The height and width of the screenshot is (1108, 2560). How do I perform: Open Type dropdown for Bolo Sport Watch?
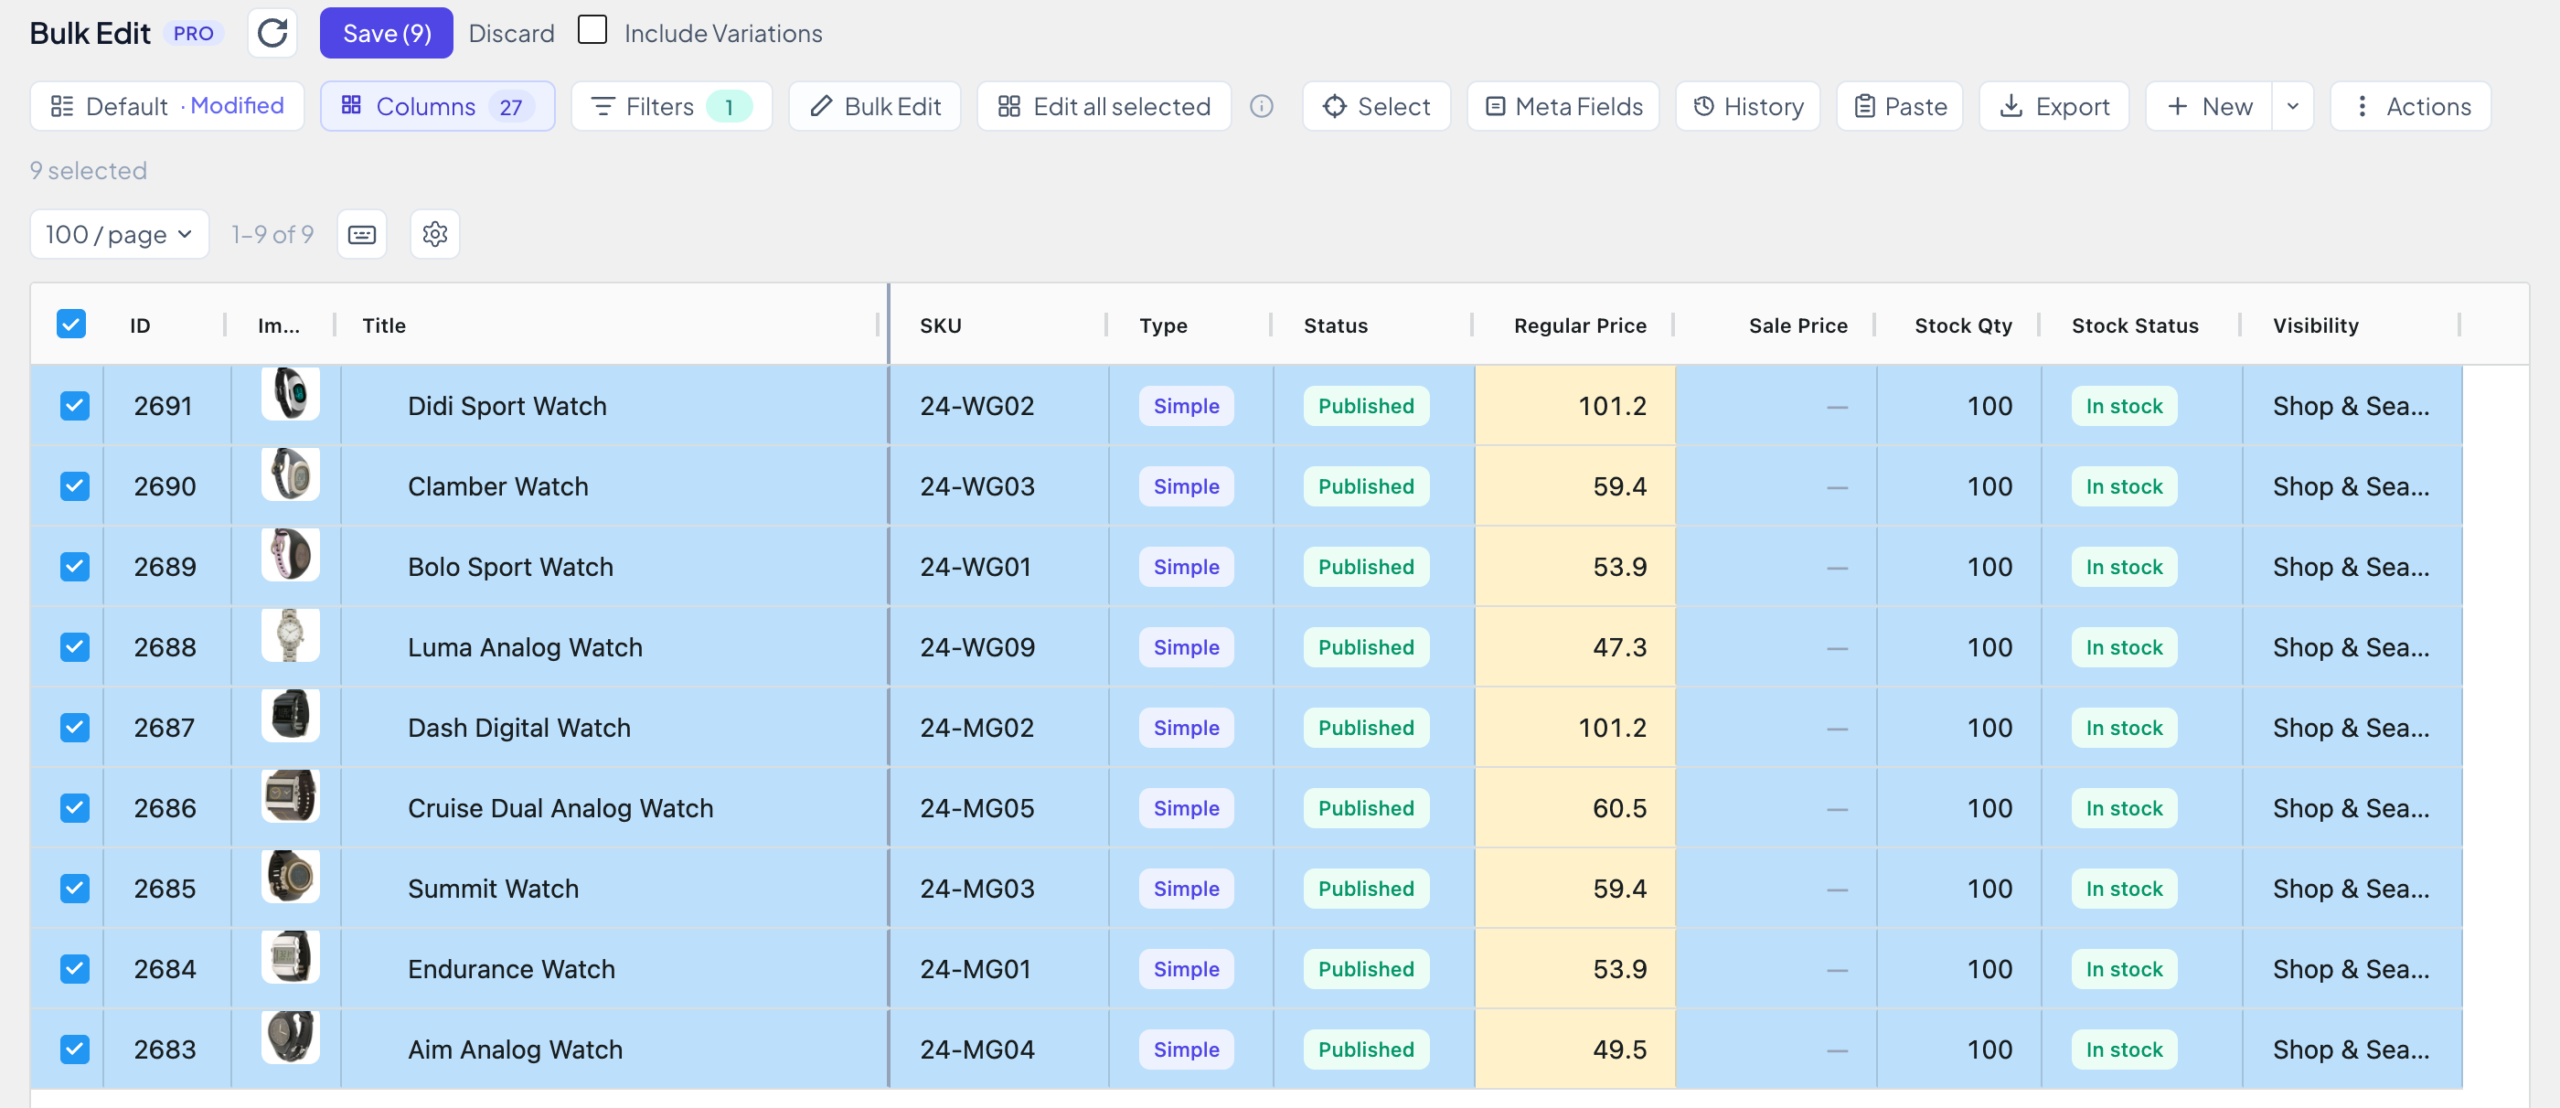click(x=1186, y=567)
